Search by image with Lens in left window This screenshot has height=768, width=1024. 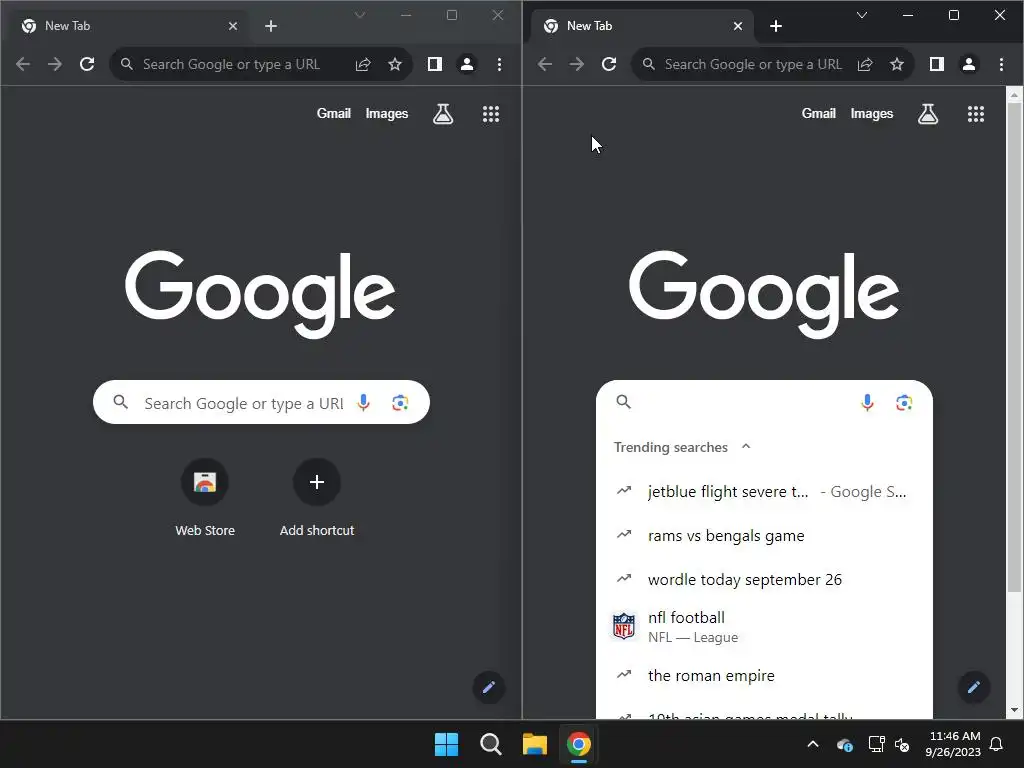[400, 403]
